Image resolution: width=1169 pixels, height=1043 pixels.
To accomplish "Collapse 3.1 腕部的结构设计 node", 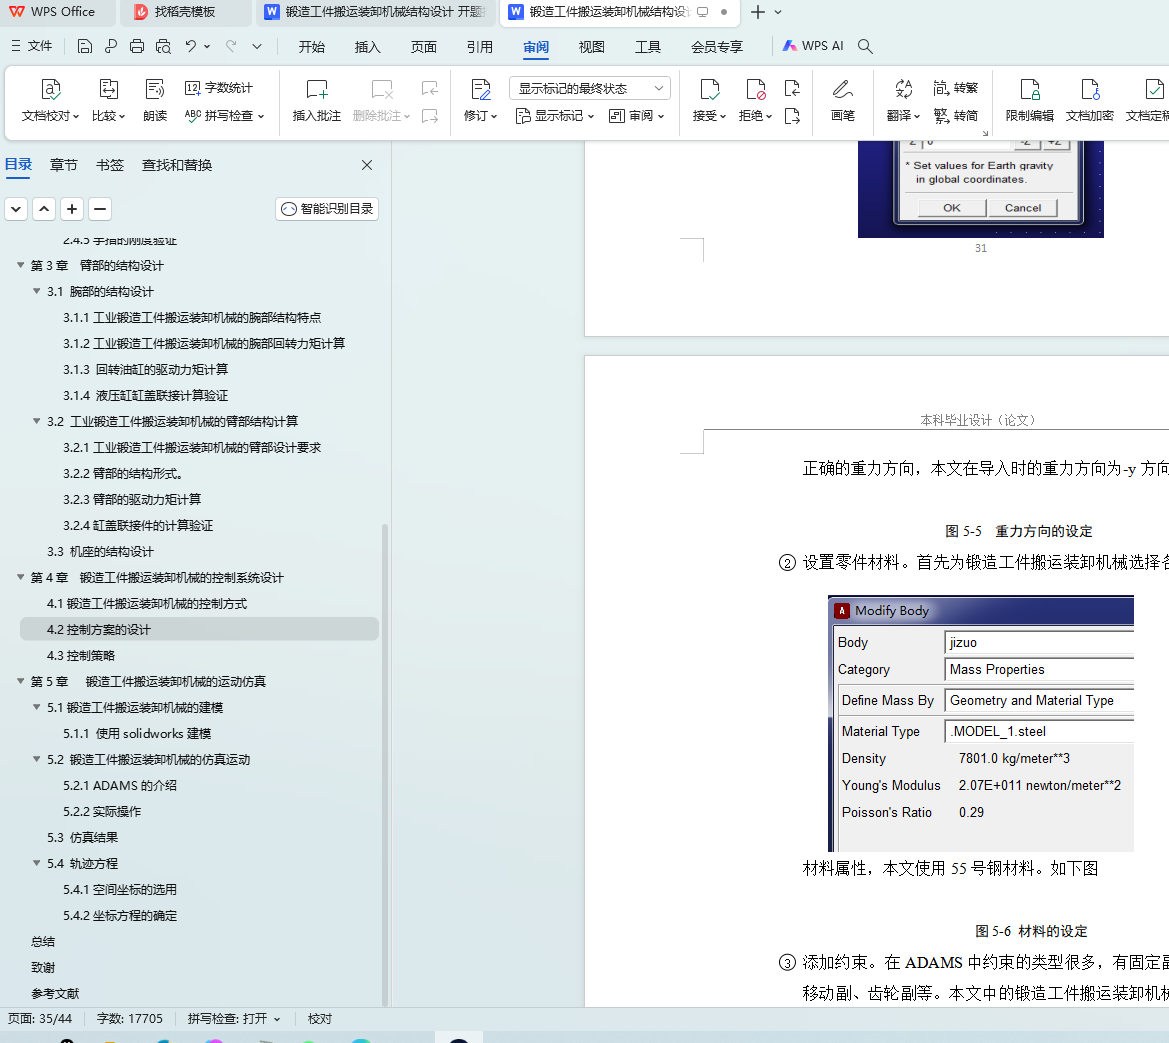I will (36, 291).
